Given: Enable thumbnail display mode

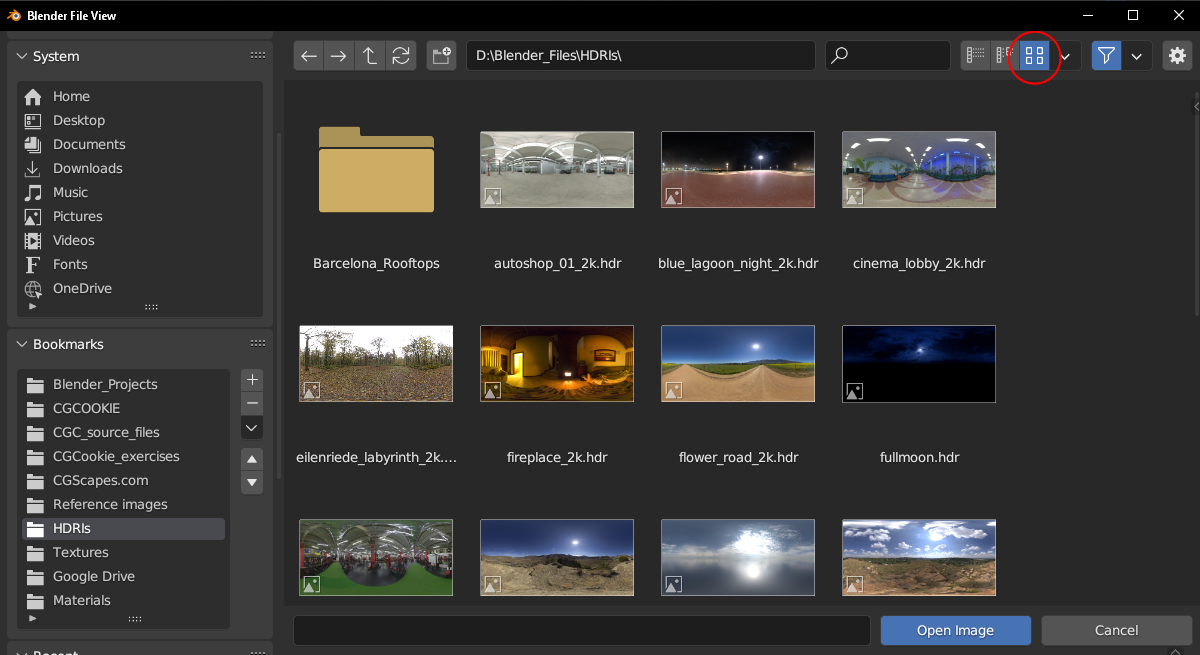Looking at the screenshot, I should (x=1035, y=56).
